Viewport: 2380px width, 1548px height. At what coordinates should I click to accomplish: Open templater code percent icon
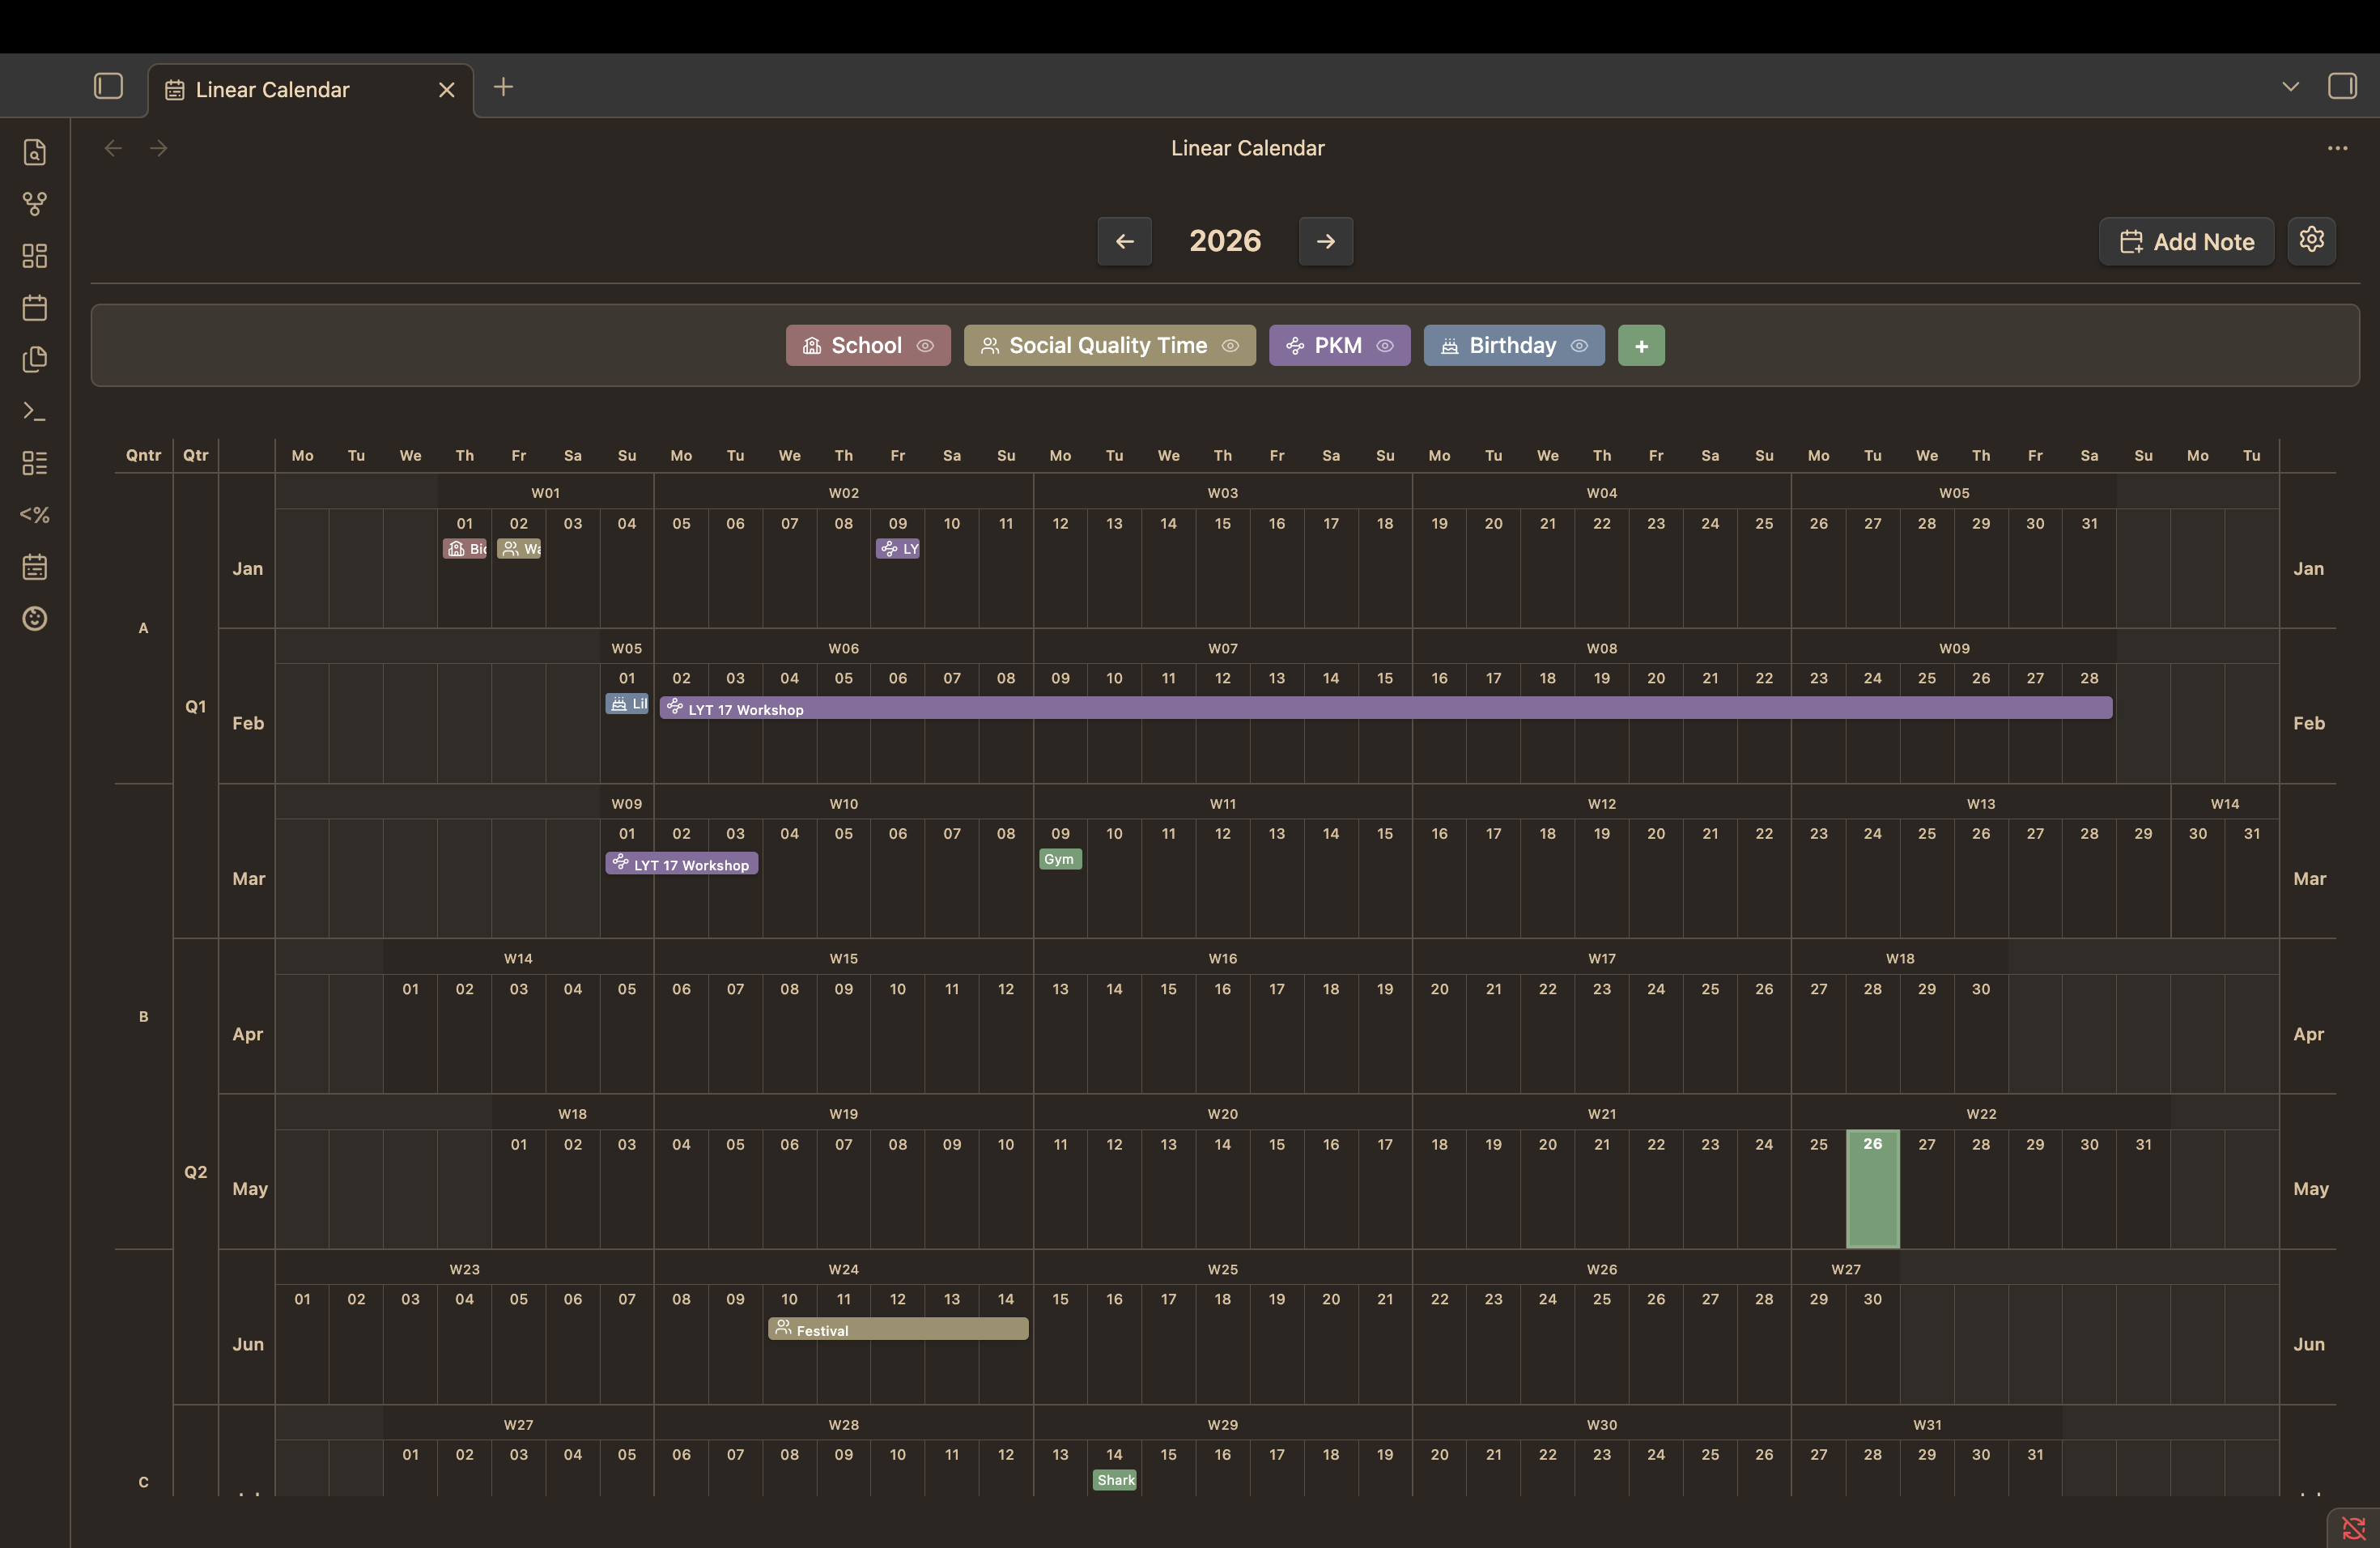(35, 515)
